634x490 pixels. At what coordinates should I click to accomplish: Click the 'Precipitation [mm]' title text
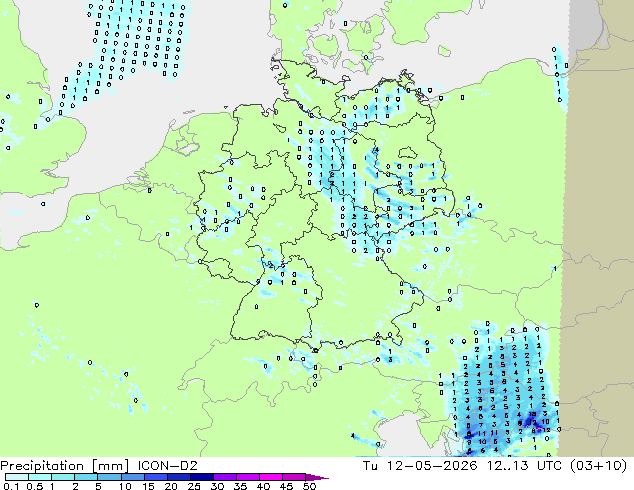[x=65, y=466]
